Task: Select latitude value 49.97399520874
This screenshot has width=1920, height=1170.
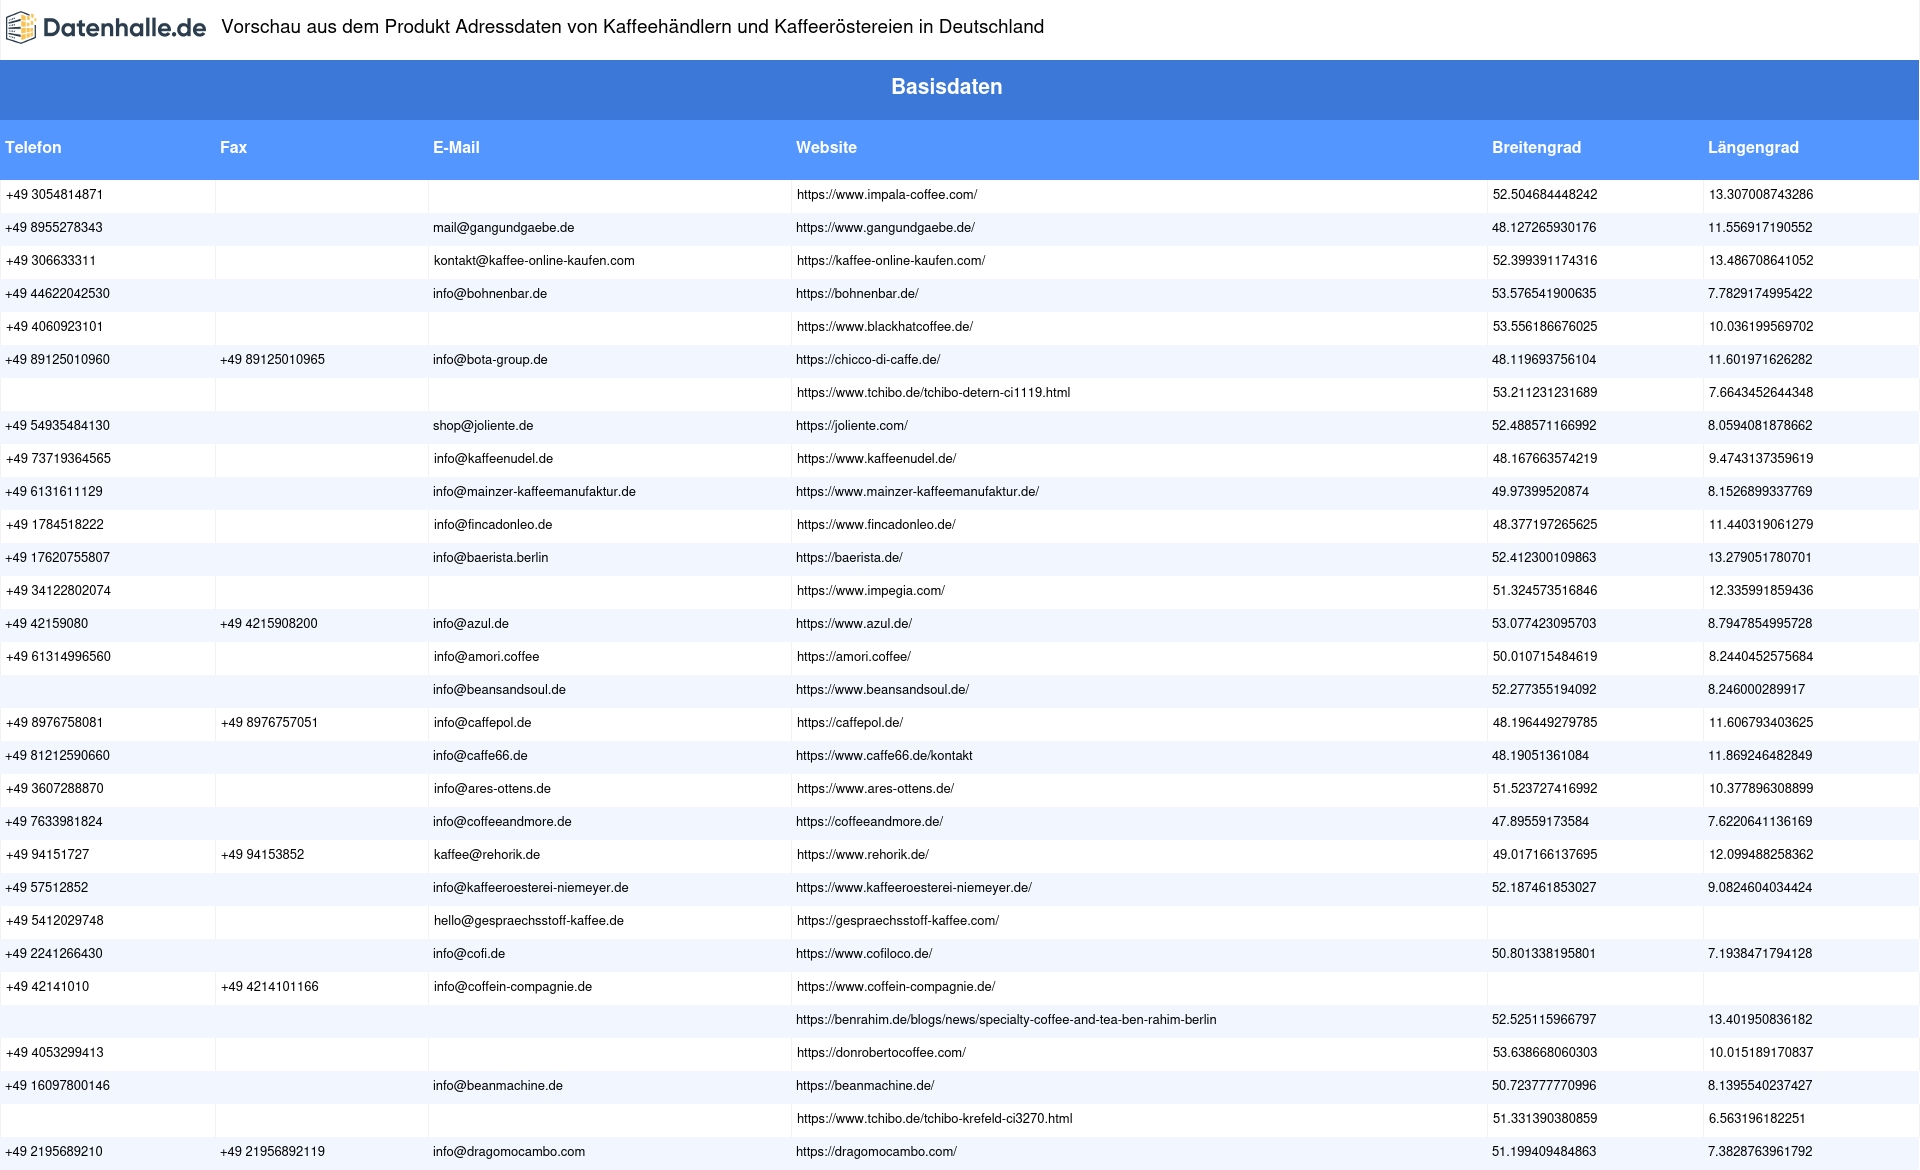Action: tap(1540, 492)
